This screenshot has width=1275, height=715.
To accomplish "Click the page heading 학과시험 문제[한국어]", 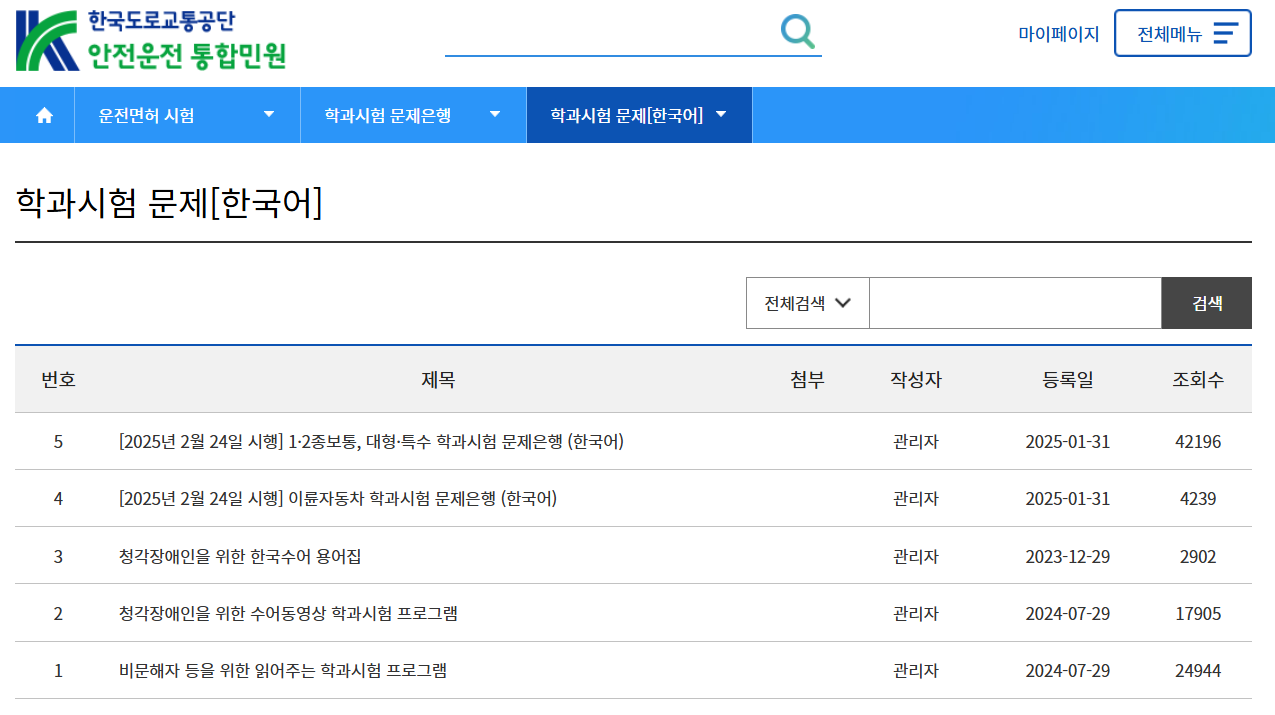I will click(x=169, y=203).
